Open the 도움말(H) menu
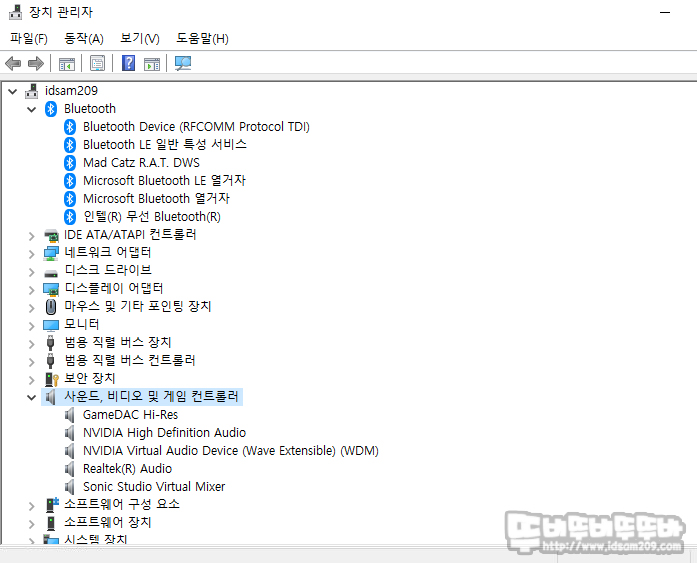The image size is (697, 563). click(x=202, y=39)
